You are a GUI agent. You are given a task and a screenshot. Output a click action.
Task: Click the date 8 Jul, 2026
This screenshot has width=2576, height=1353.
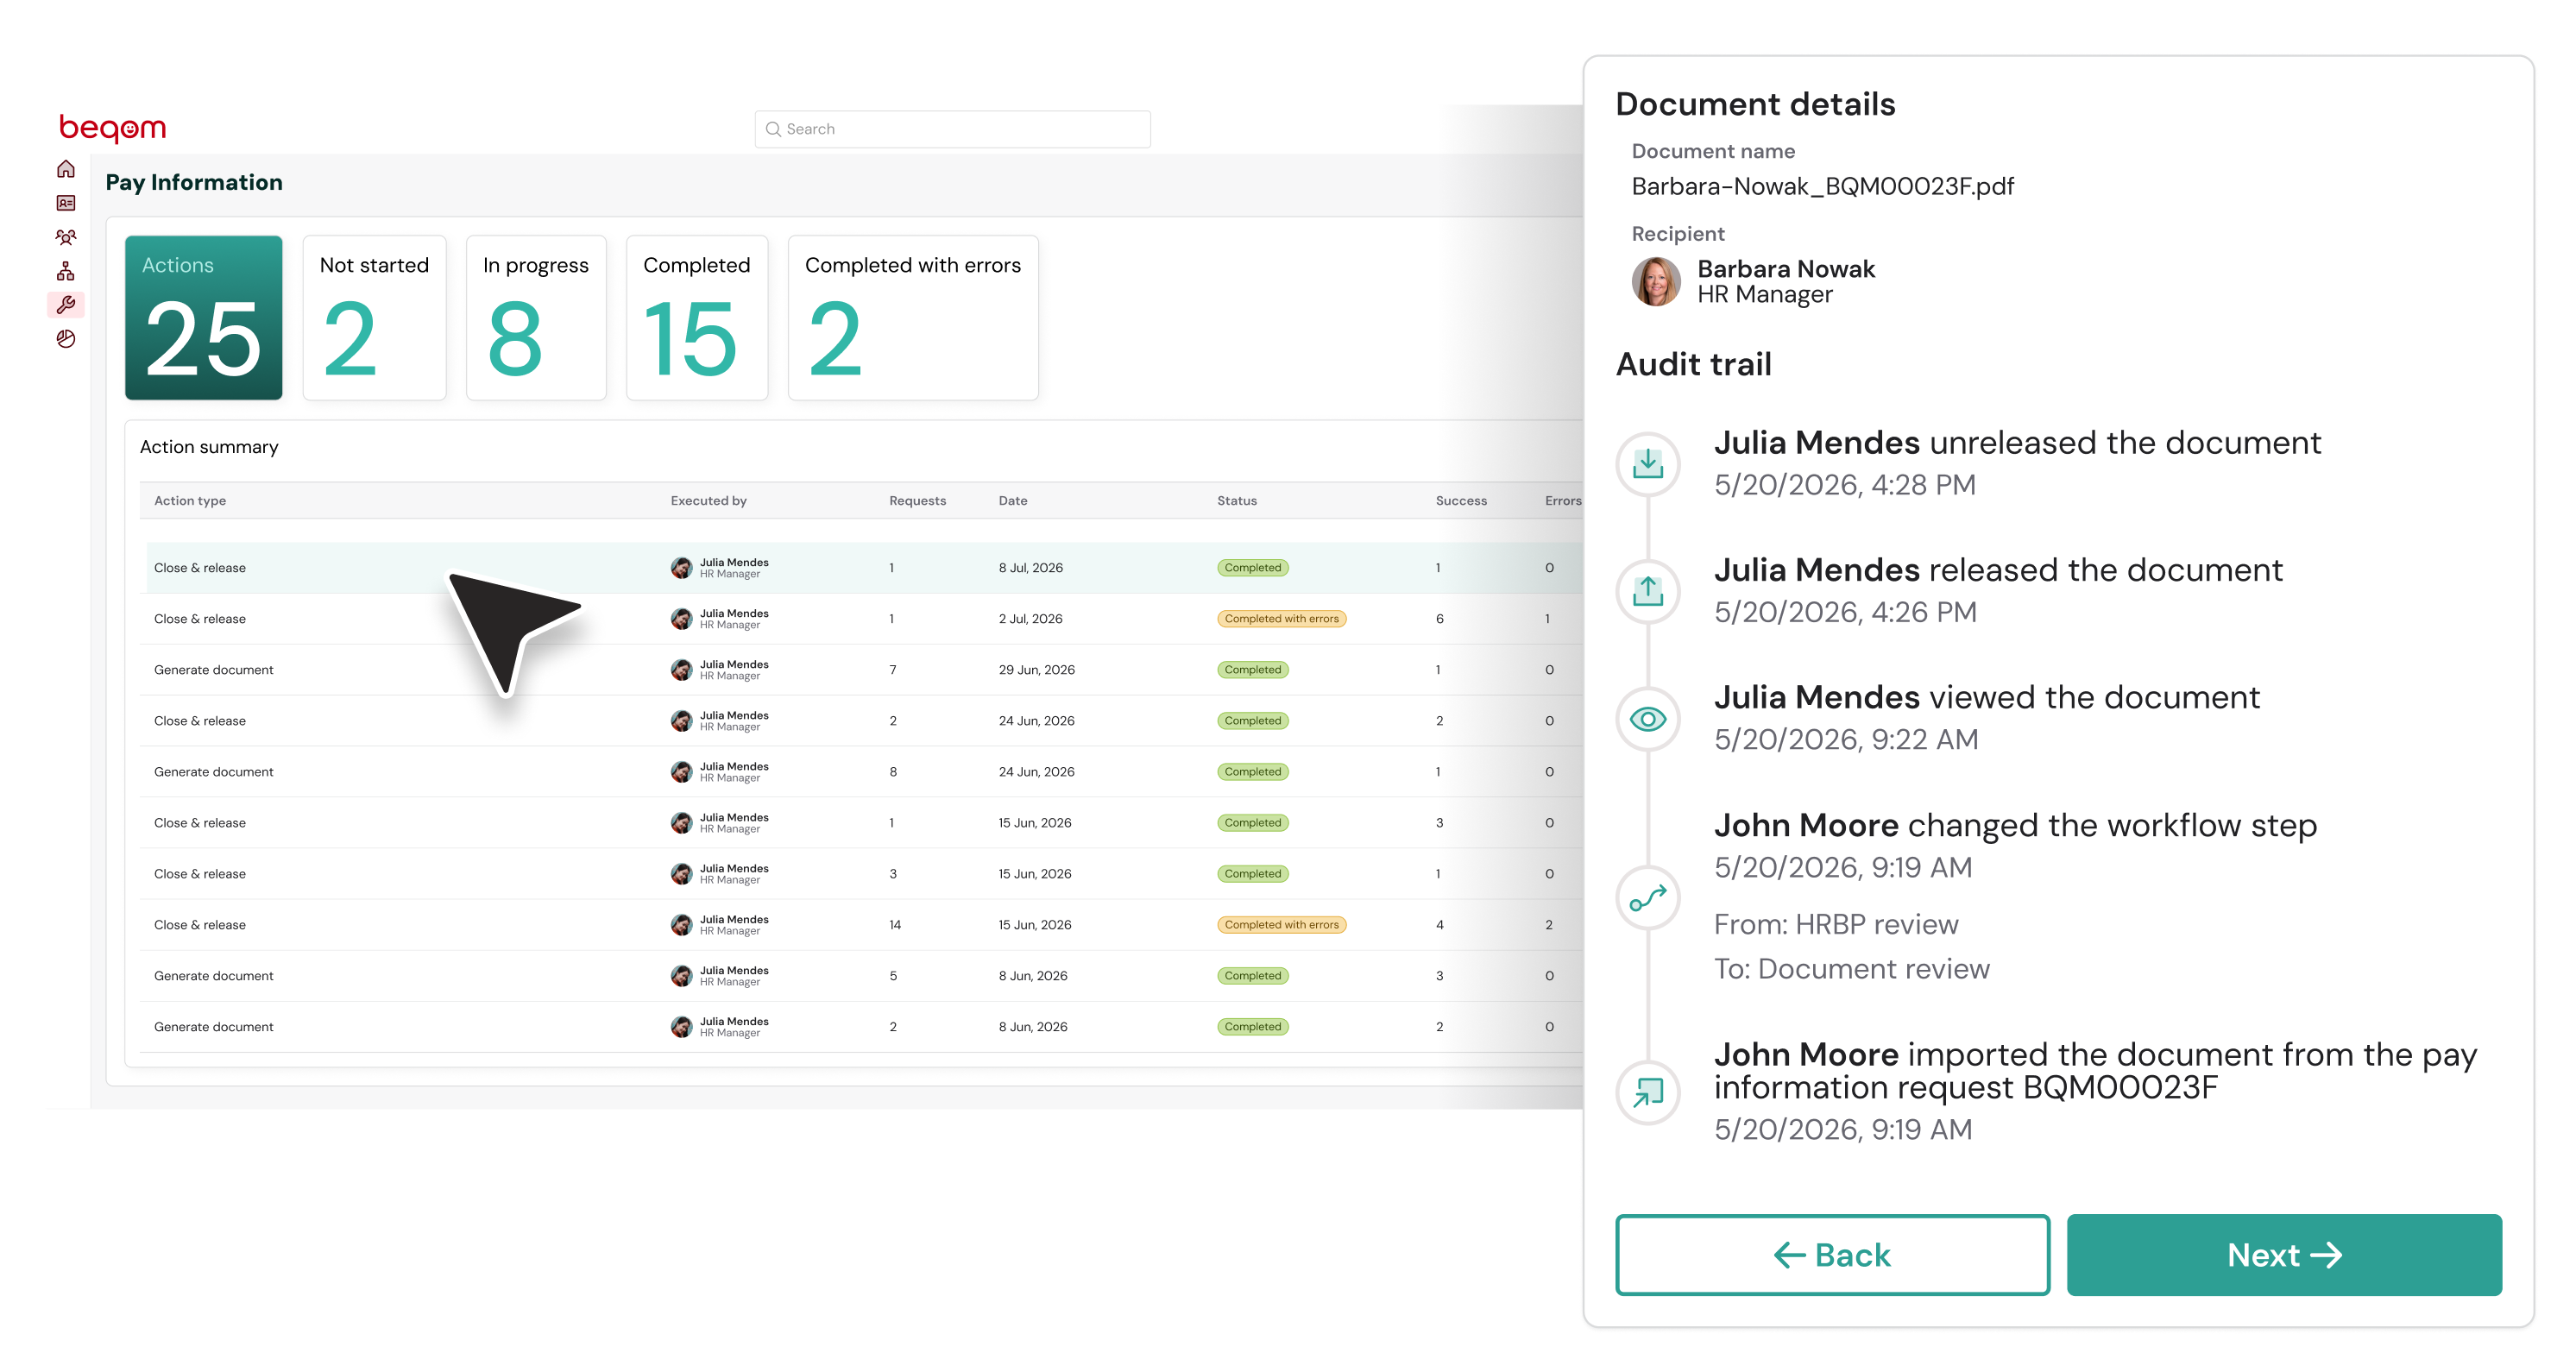pos(1030,568)
